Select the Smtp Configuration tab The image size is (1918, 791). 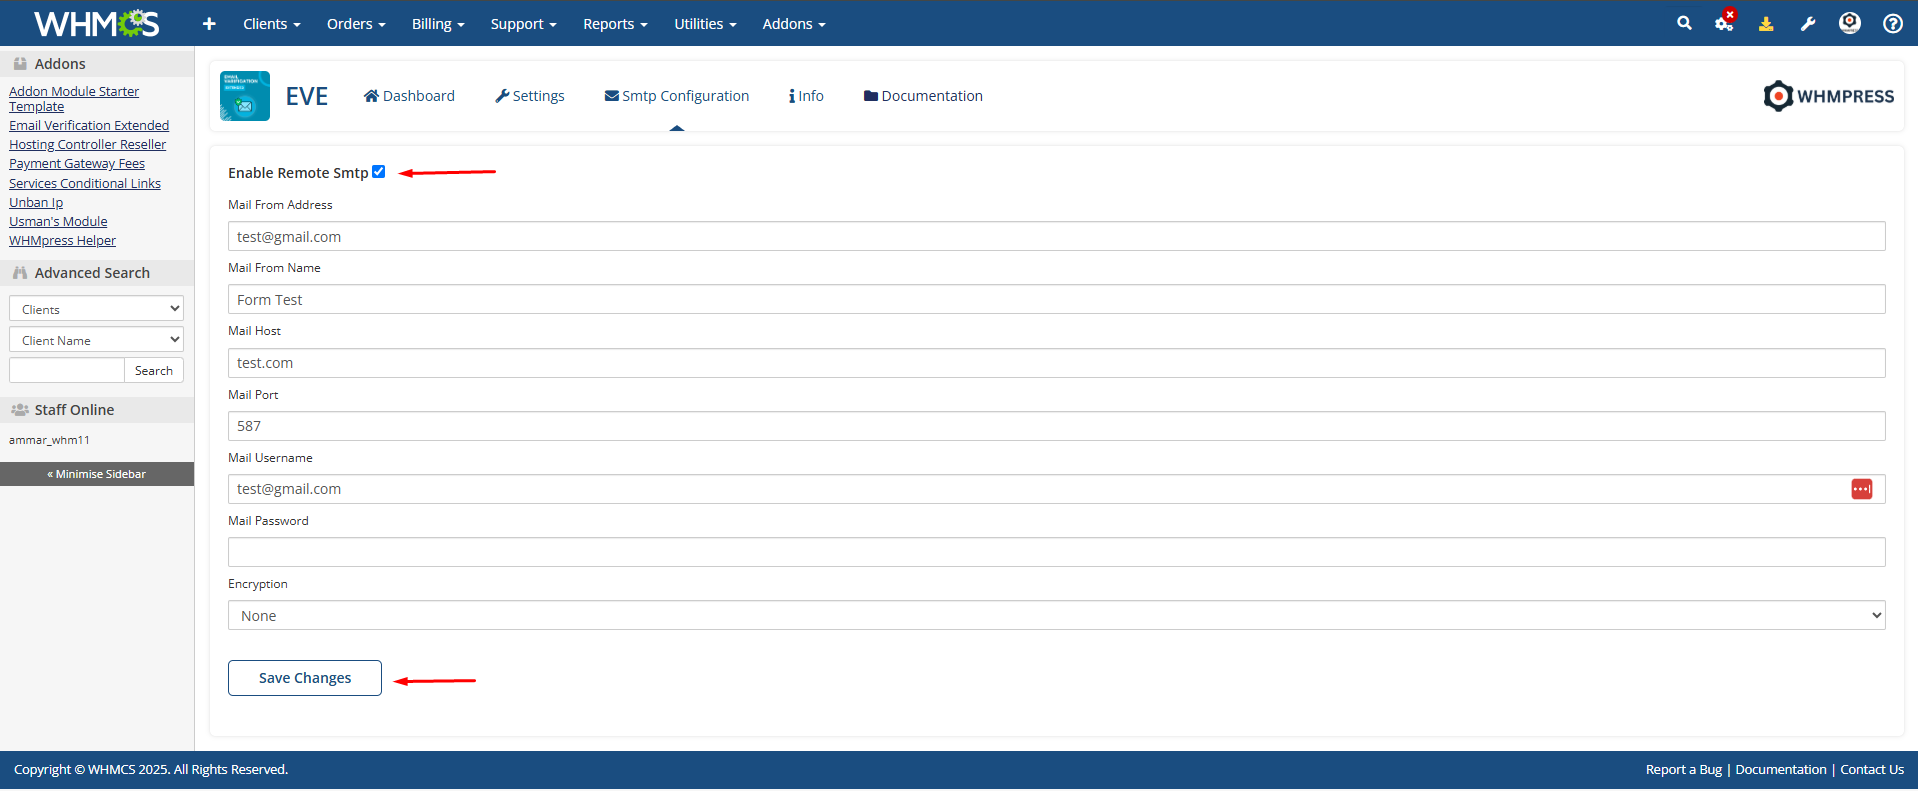[x=677, y=96]
